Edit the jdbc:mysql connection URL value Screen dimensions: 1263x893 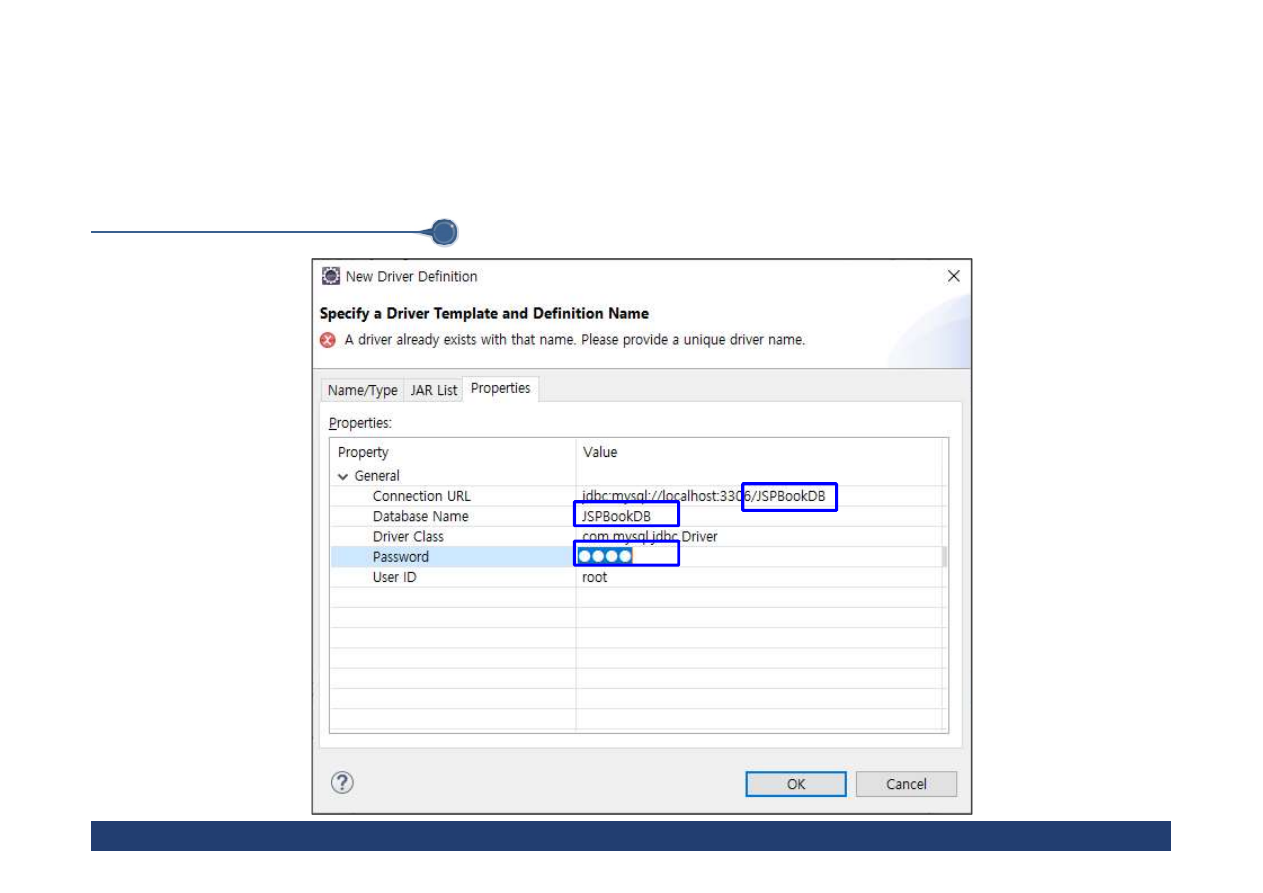point(703,496)
